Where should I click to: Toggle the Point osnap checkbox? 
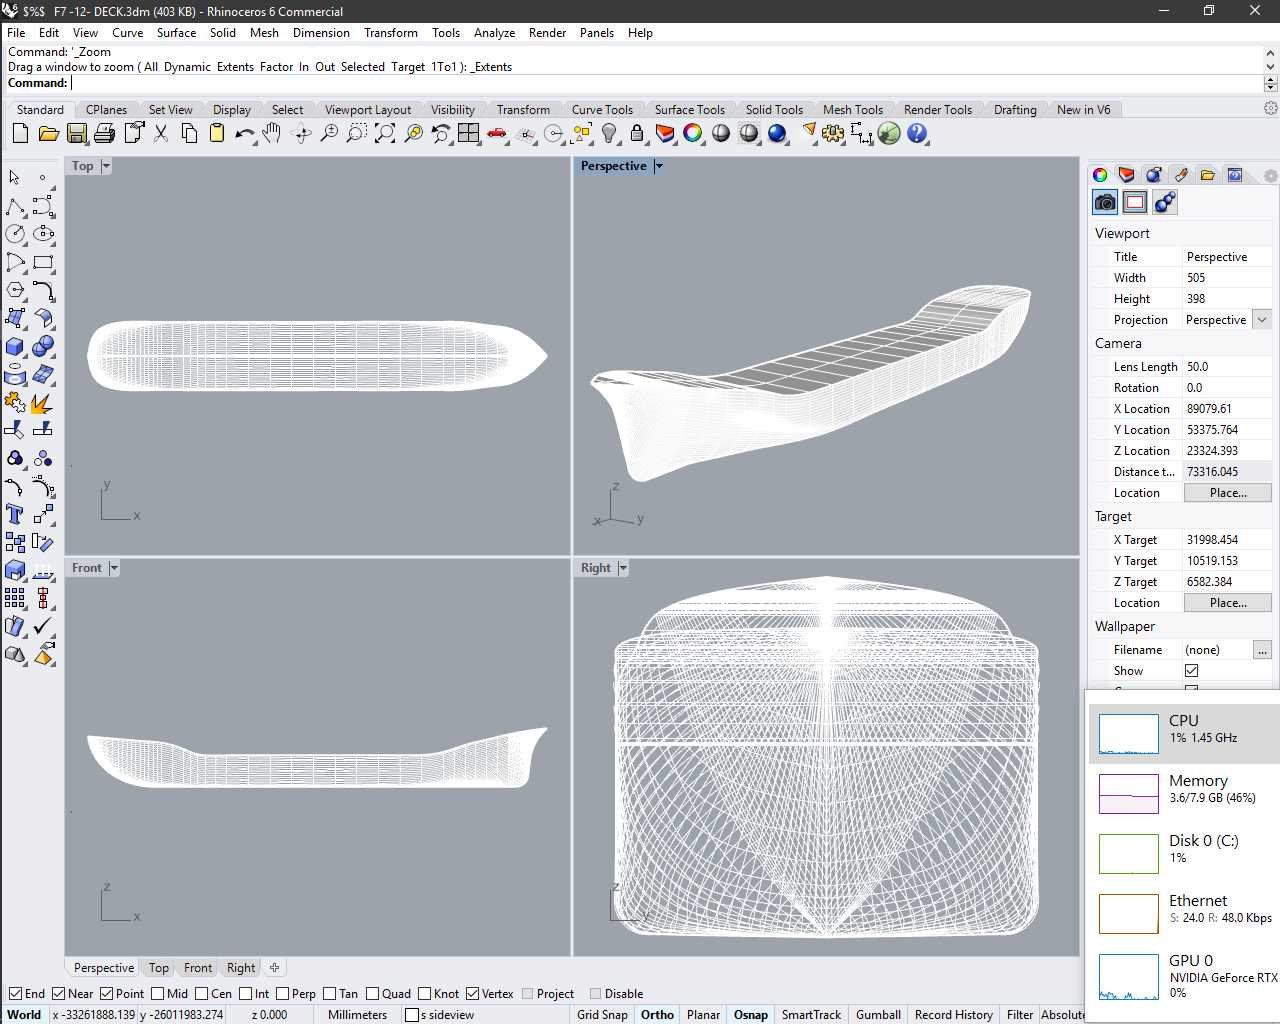click(x=107, y=993)
